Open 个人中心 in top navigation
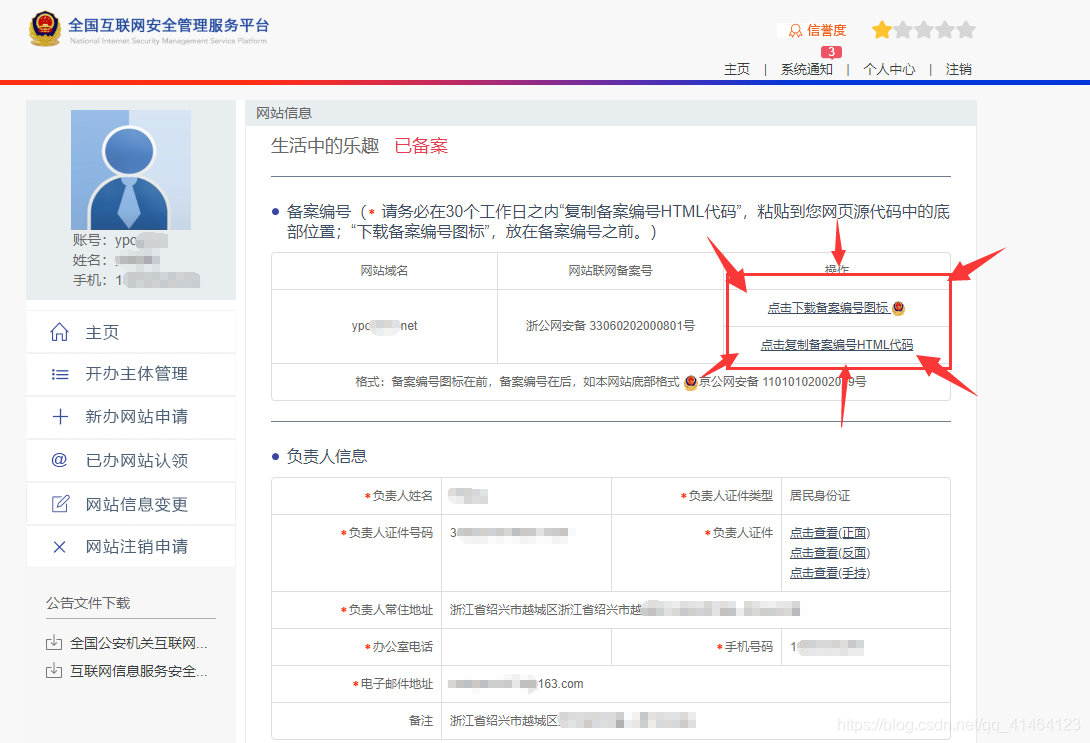This screenshot has height=743, width=1090. 889,70
